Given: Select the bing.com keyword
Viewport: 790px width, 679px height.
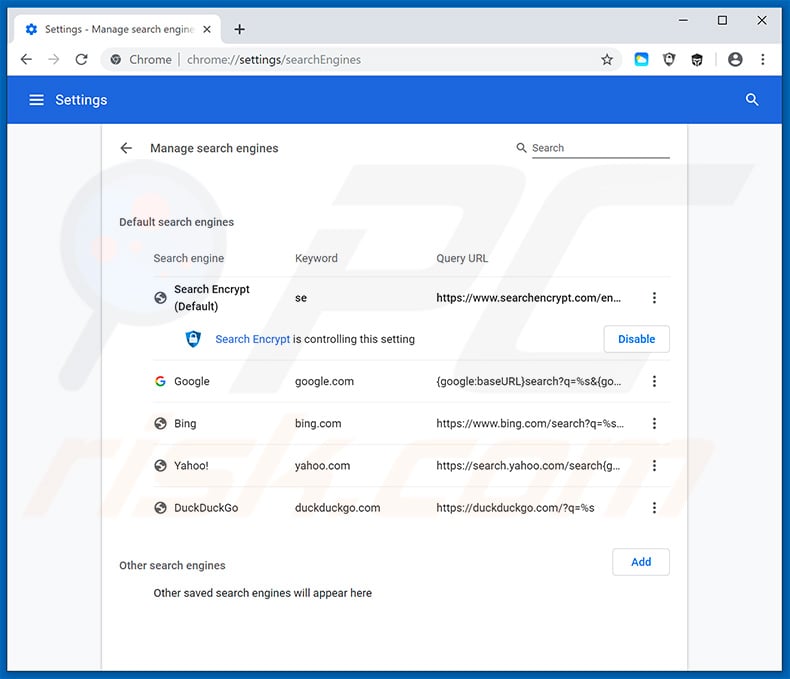Looking at the screenshot, I should [x=318, y=424].
